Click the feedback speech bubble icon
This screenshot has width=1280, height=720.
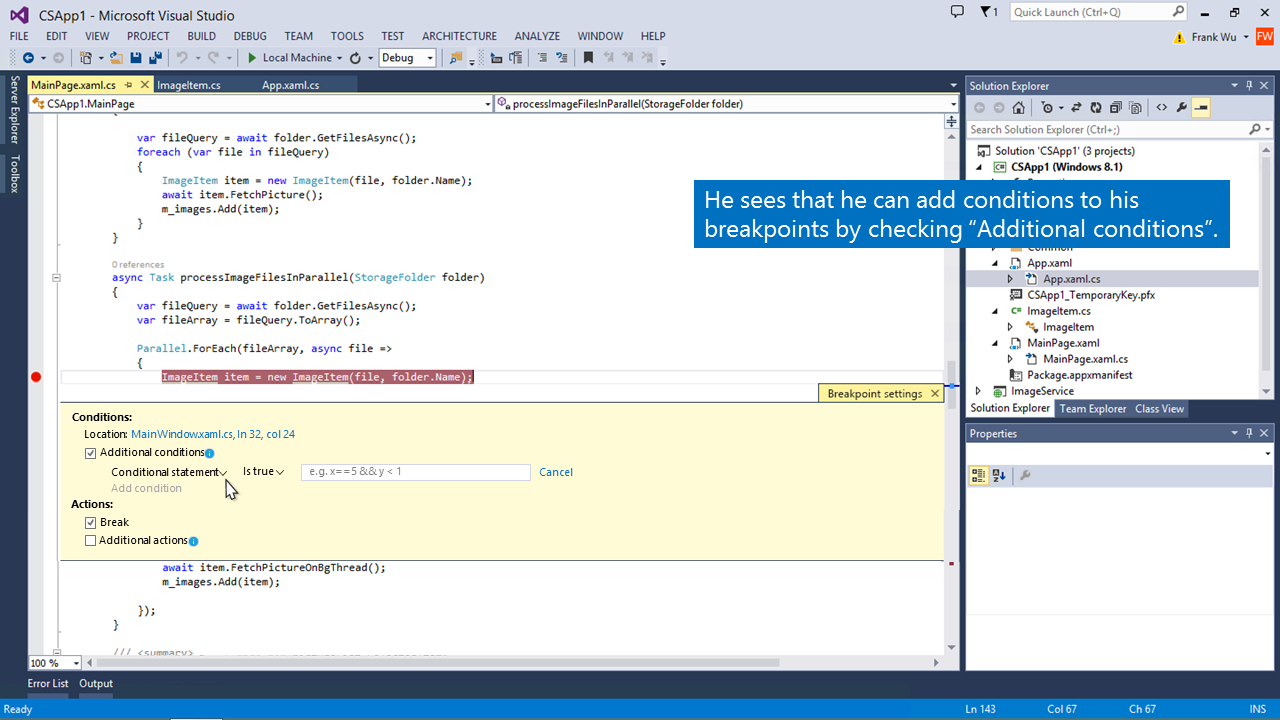click(957, 12)
